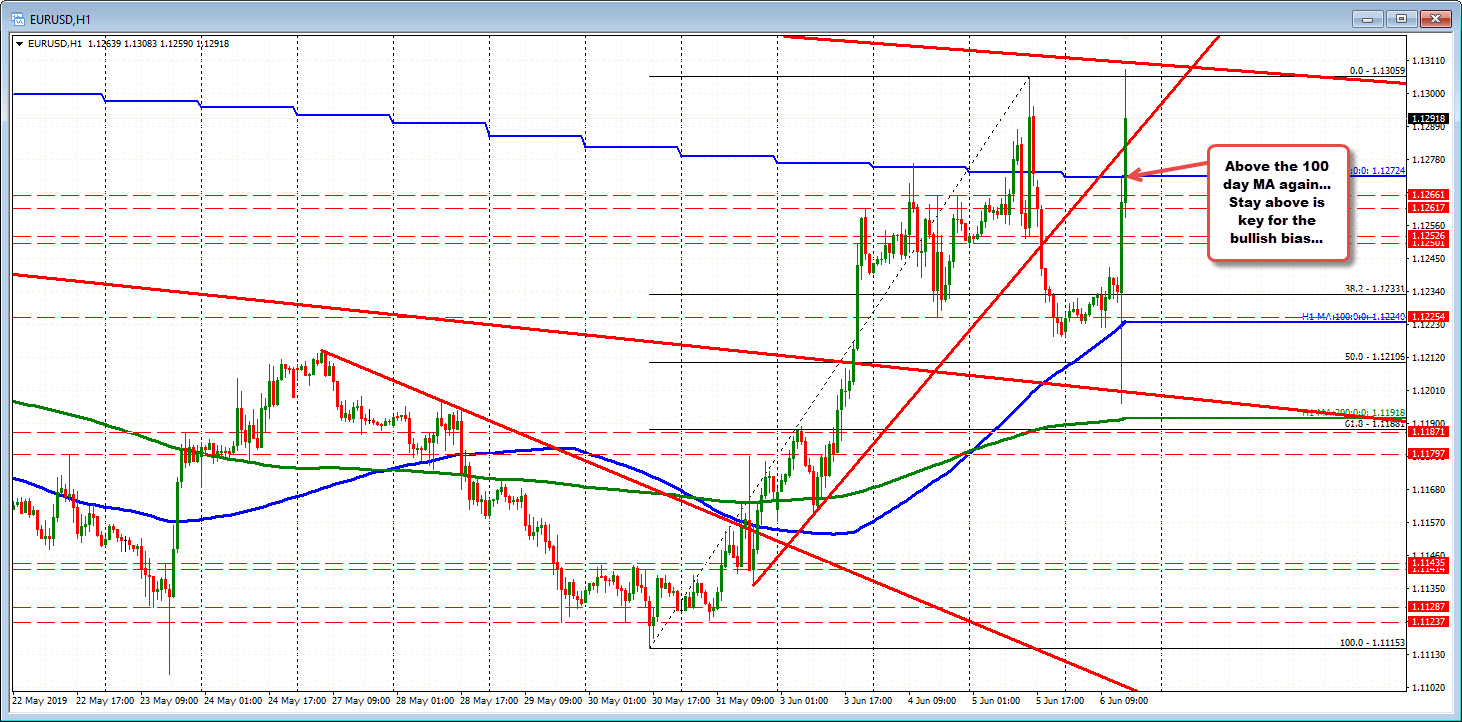Click the 1.12340 price scale value
Image resolution: width=1462 pixels, height=722 pixels.
1427,291
